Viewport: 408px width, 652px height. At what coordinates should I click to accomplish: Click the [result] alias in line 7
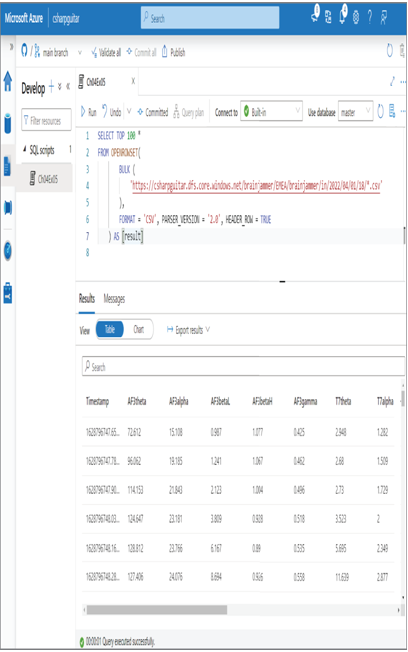point(133,236)
